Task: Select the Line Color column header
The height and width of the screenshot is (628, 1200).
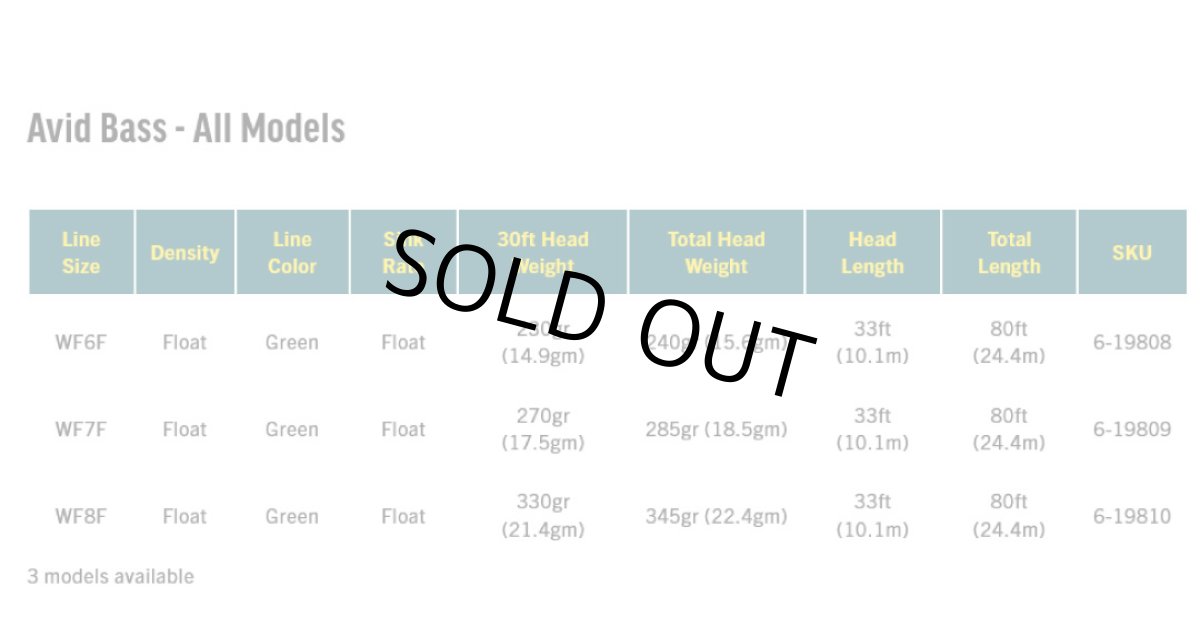Action: coord(292,253)
